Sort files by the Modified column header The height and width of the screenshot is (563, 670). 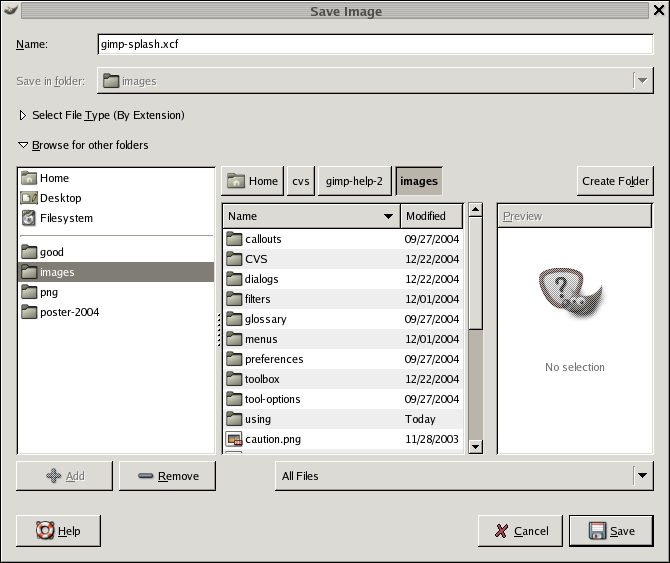[430, 216]
